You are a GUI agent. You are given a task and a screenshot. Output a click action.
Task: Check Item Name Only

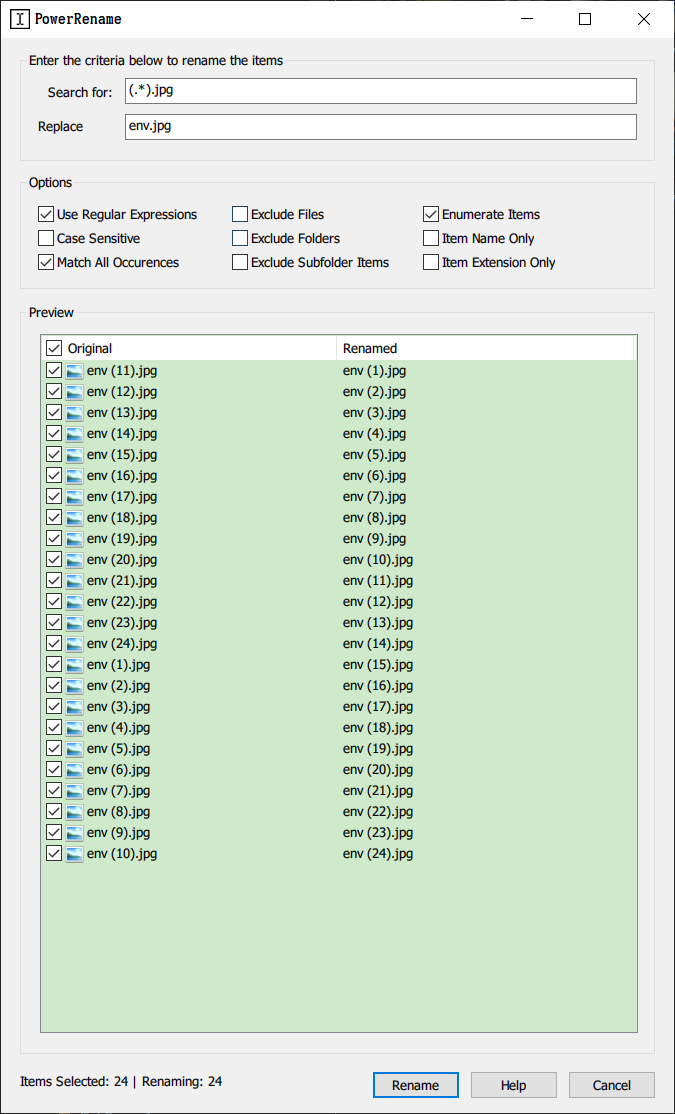(x=431, y=239)
